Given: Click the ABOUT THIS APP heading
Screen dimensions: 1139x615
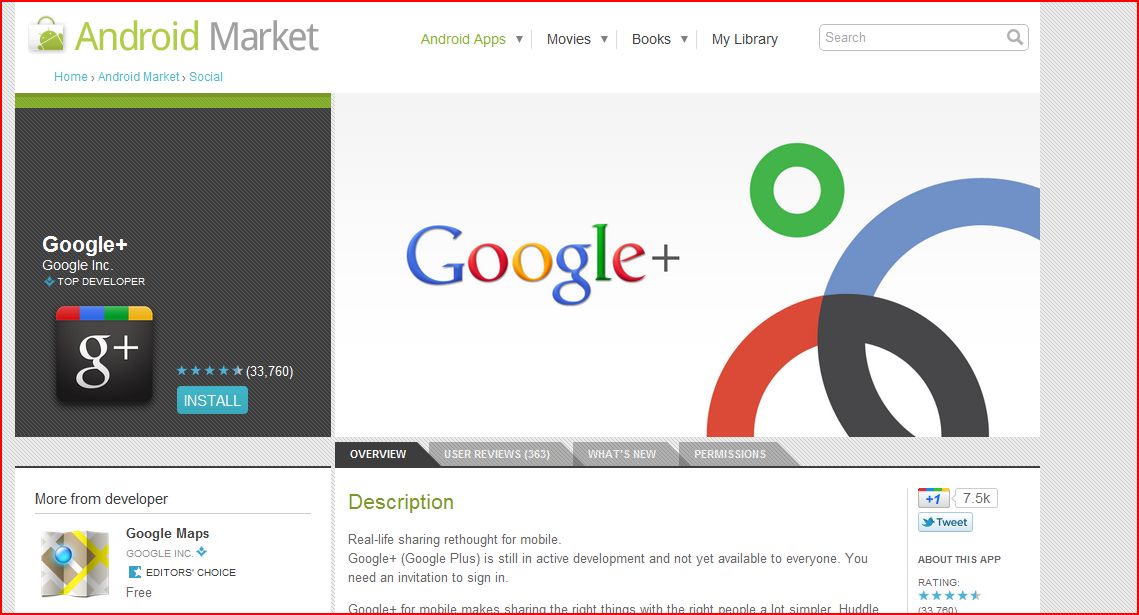Looking at the screenshot, I should [959, 559].
